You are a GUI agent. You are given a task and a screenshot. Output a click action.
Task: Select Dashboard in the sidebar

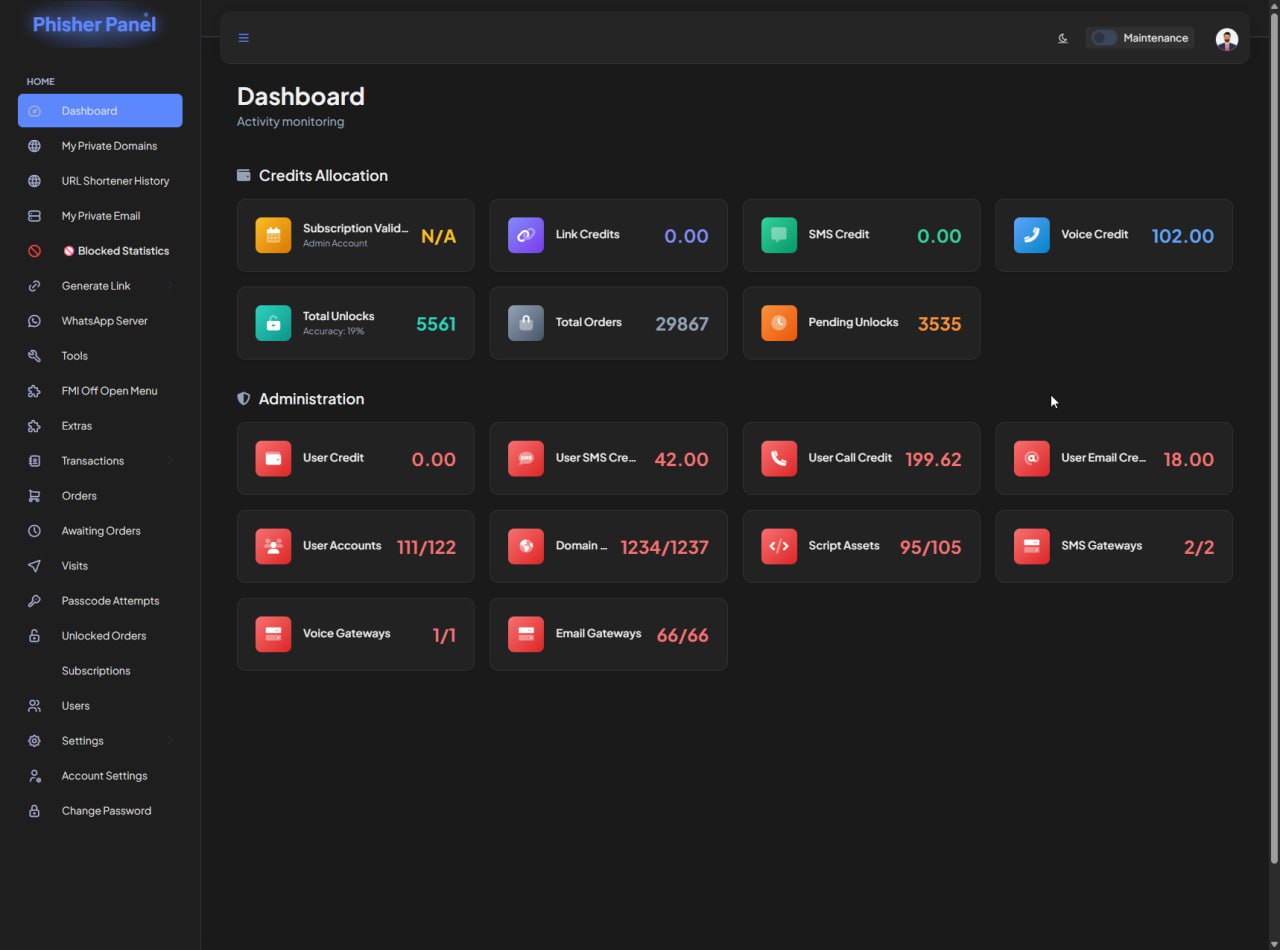click(x=100, y=111)
